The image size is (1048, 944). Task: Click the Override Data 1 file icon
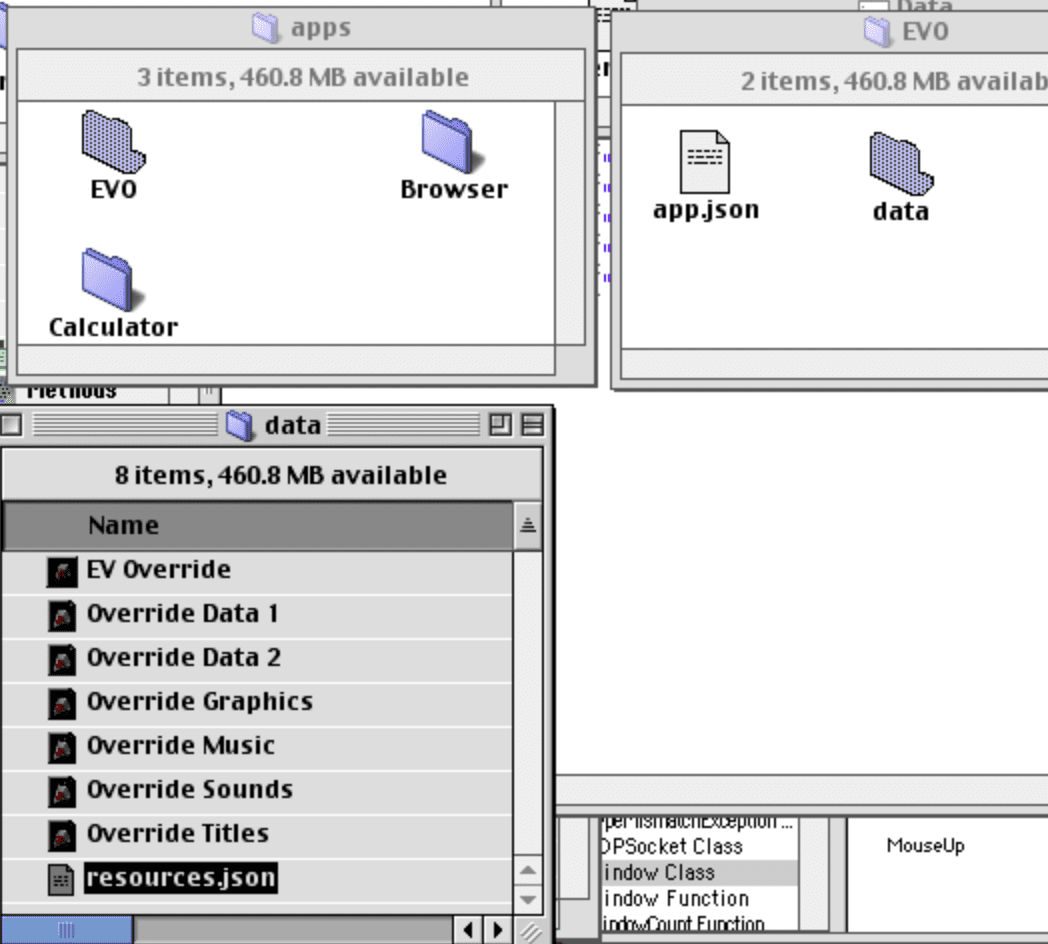[x=61, y=616]
